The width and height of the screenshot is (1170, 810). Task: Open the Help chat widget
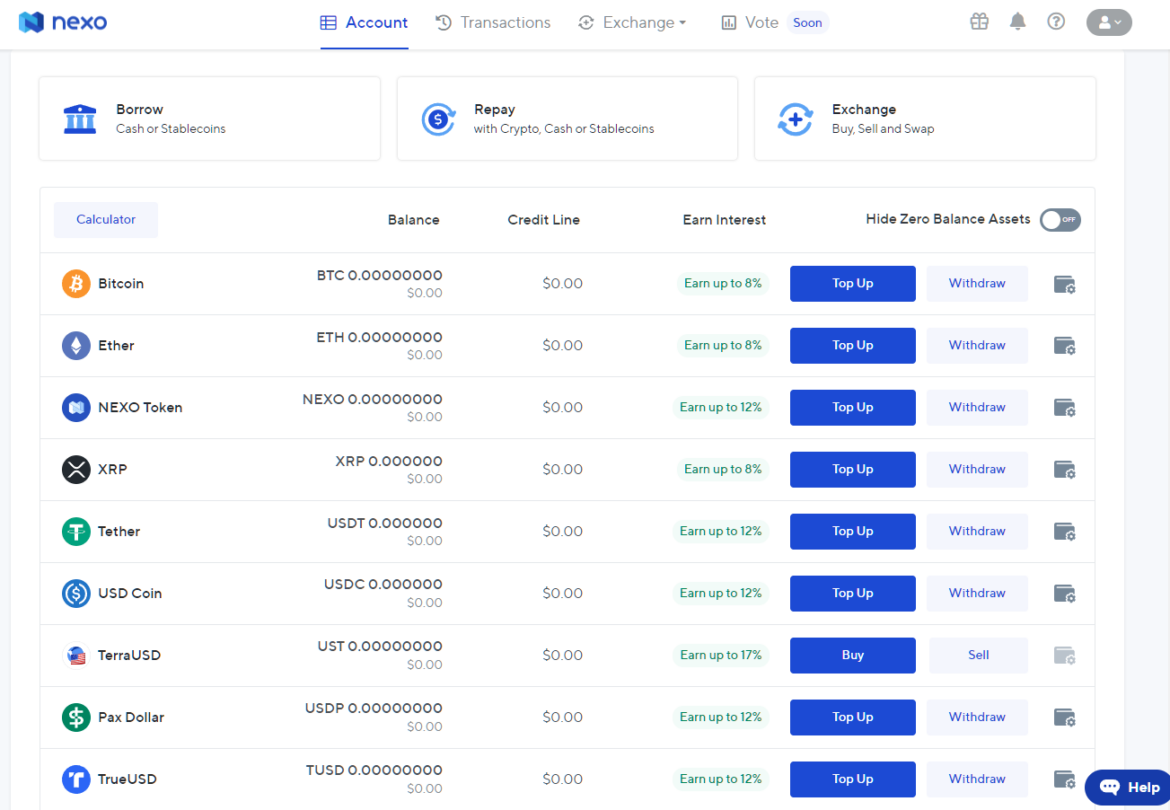1127,787
